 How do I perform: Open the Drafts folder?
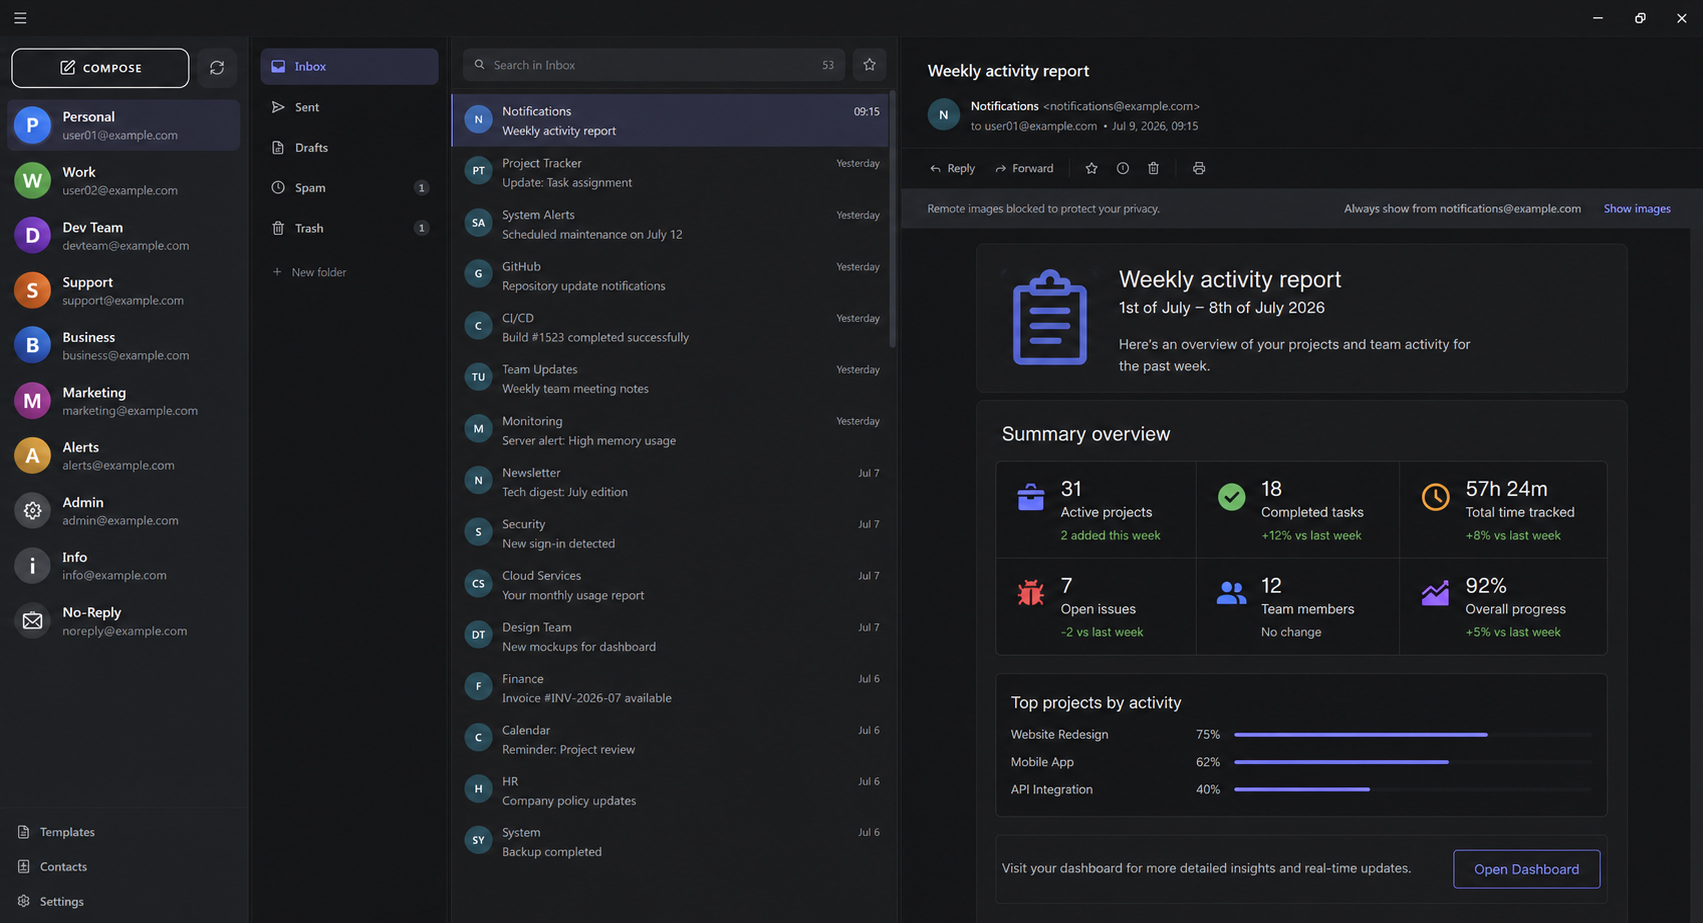(x=349, y=147)
